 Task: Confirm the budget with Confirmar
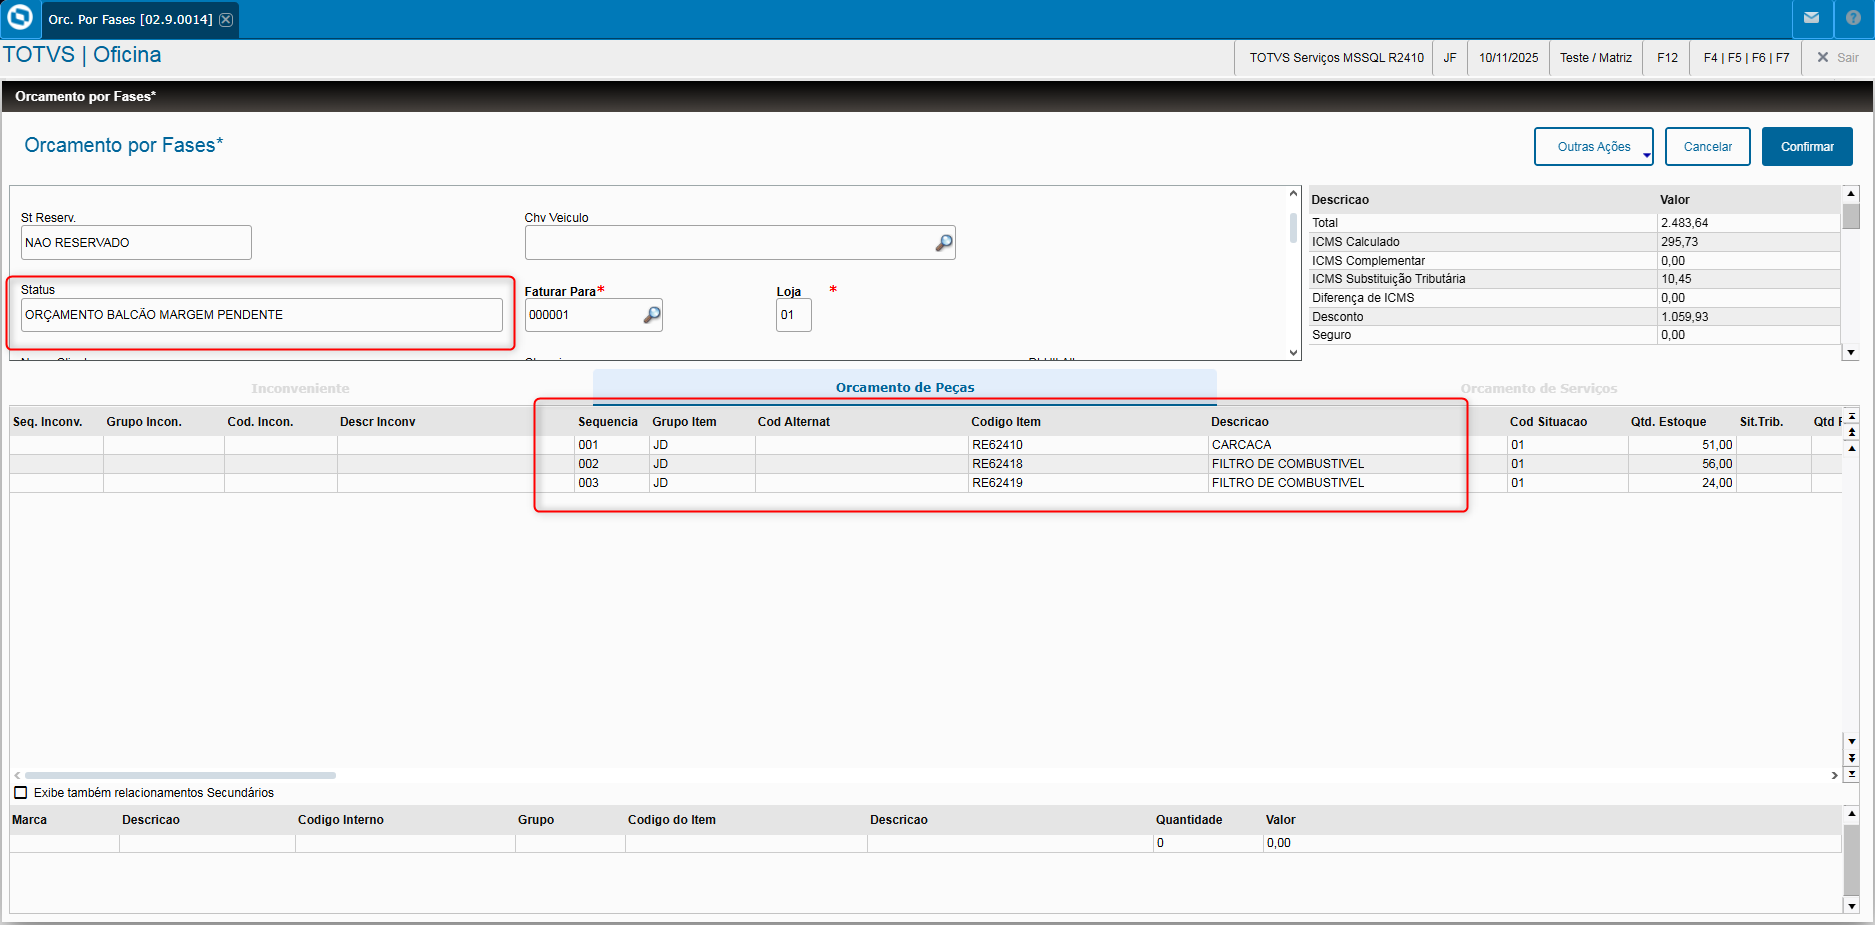click(x=1807, y=147)
